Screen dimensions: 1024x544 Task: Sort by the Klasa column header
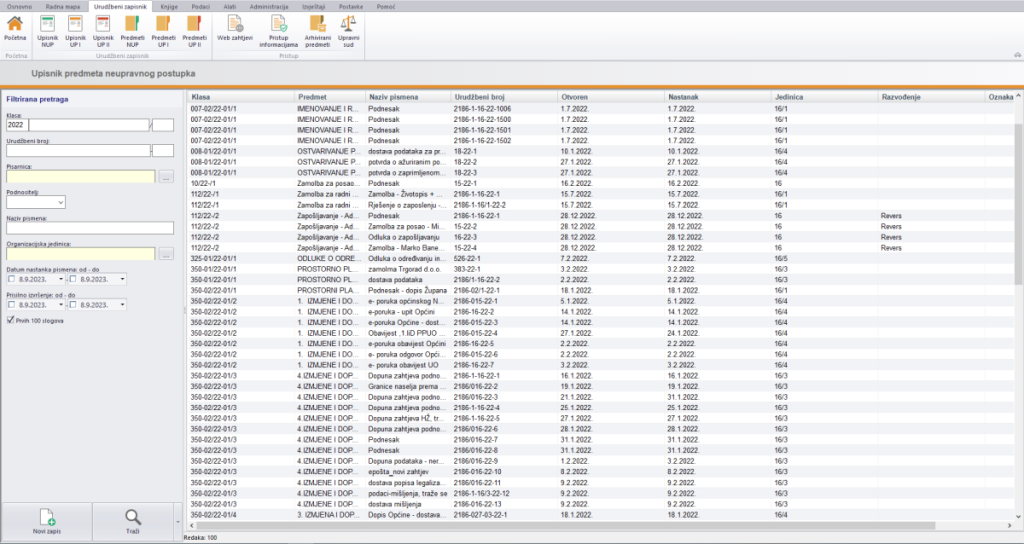241,97
